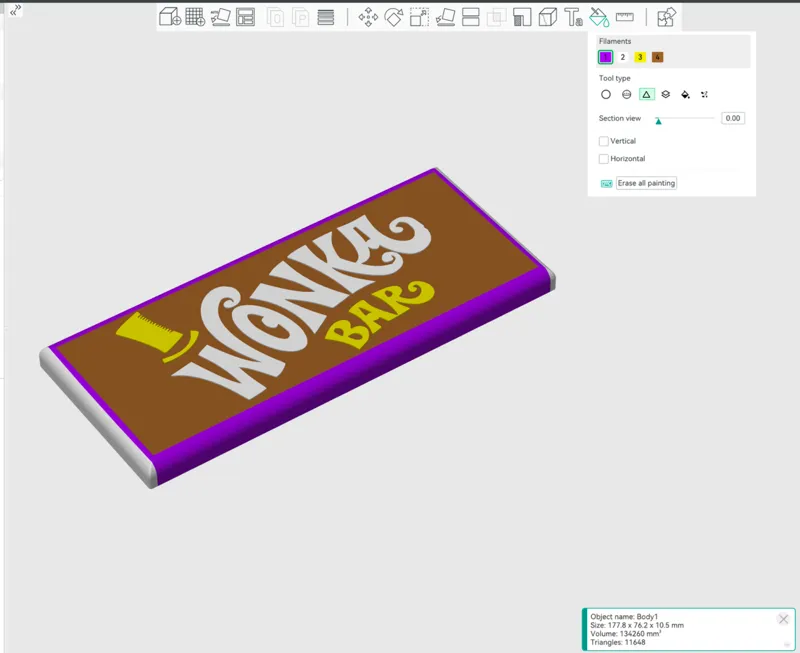The height and width of the screenshot is (653, 800).
Task: Open the Text shape tool
Action: tap(573, 17)
